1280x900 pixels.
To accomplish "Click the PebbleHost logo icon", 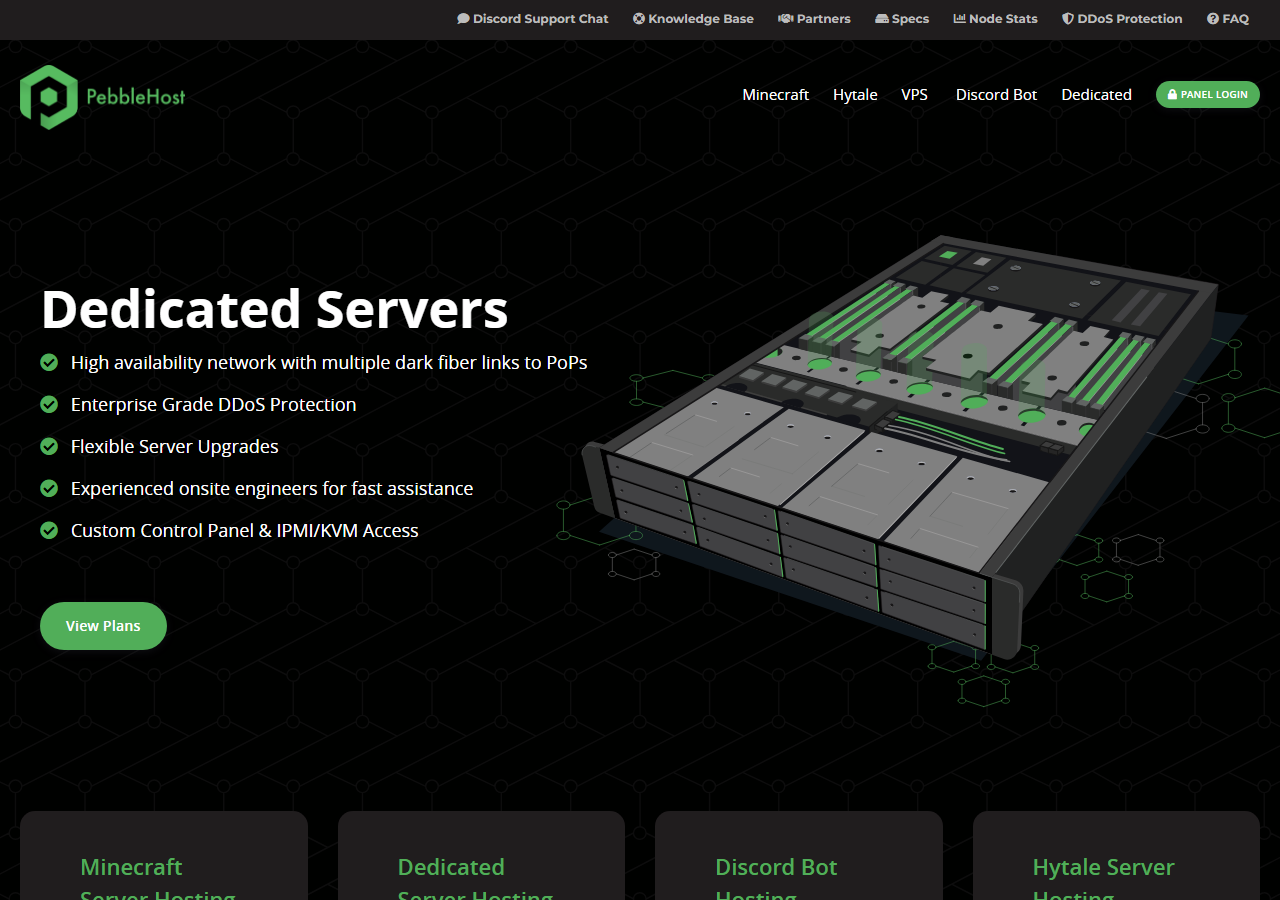I will click(x=48, y=97).
